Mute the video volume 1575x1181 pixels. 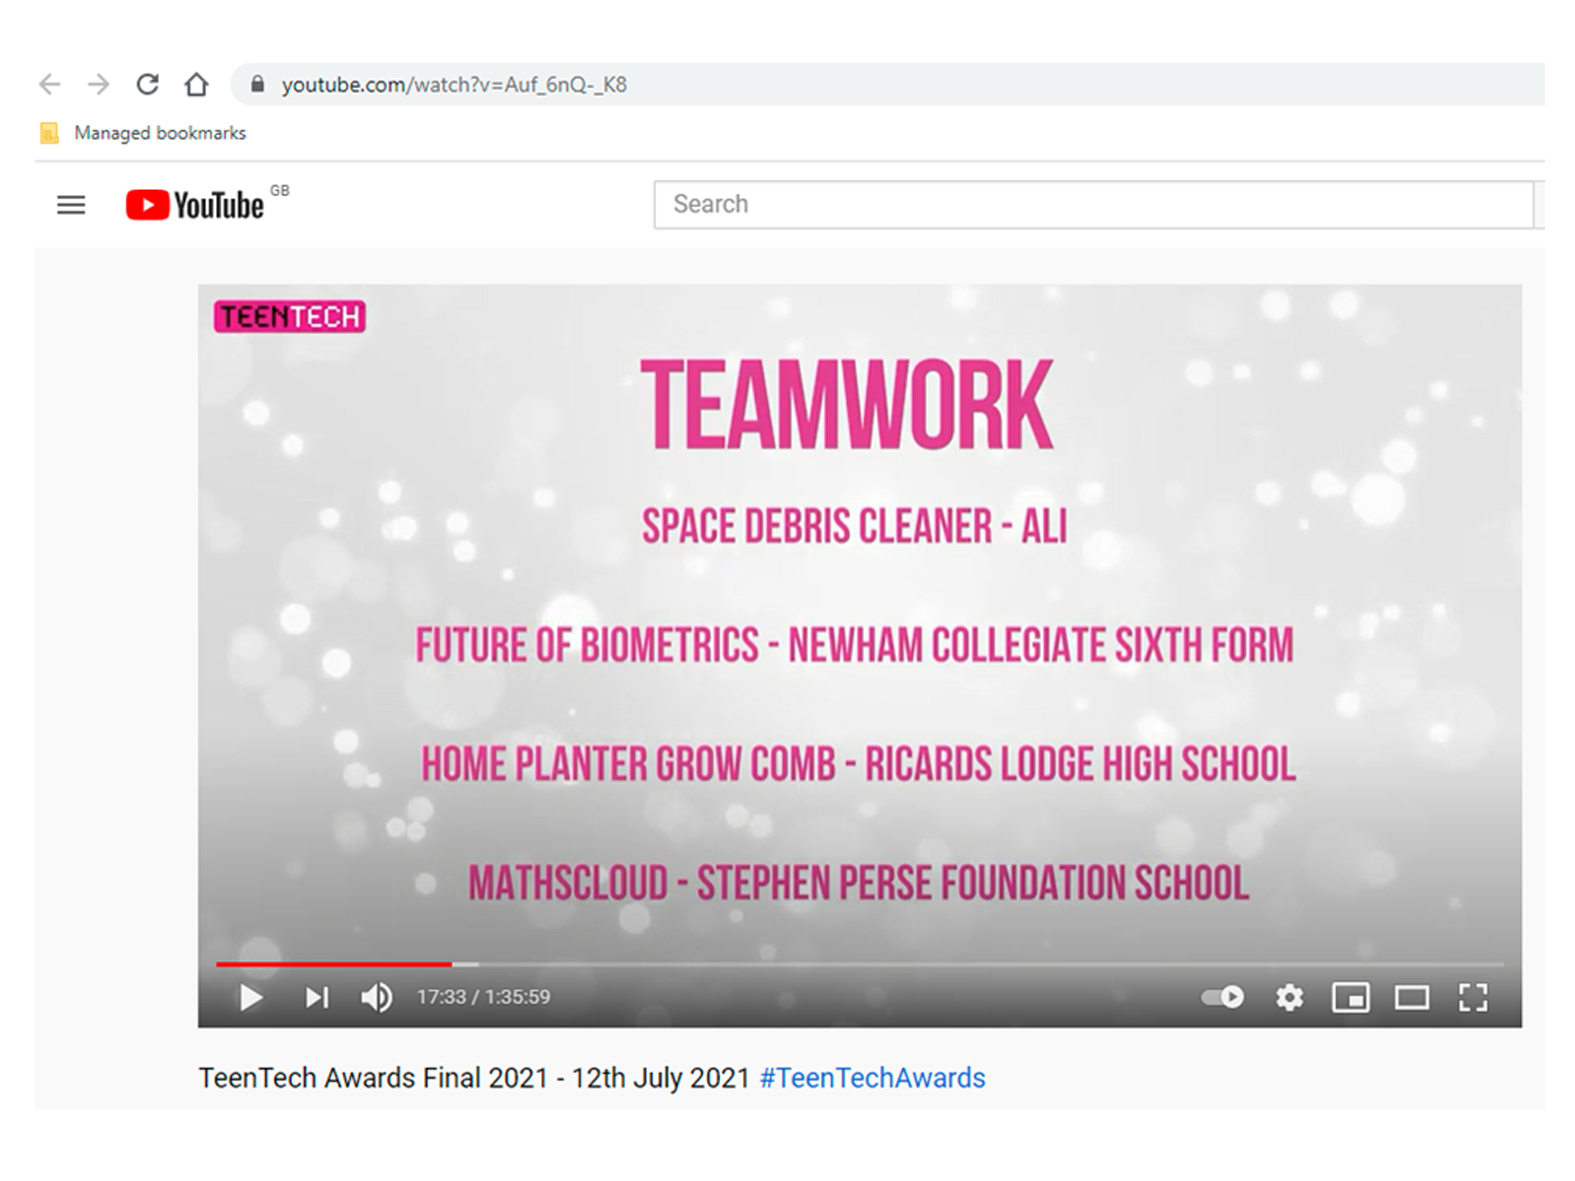(377, 997)
